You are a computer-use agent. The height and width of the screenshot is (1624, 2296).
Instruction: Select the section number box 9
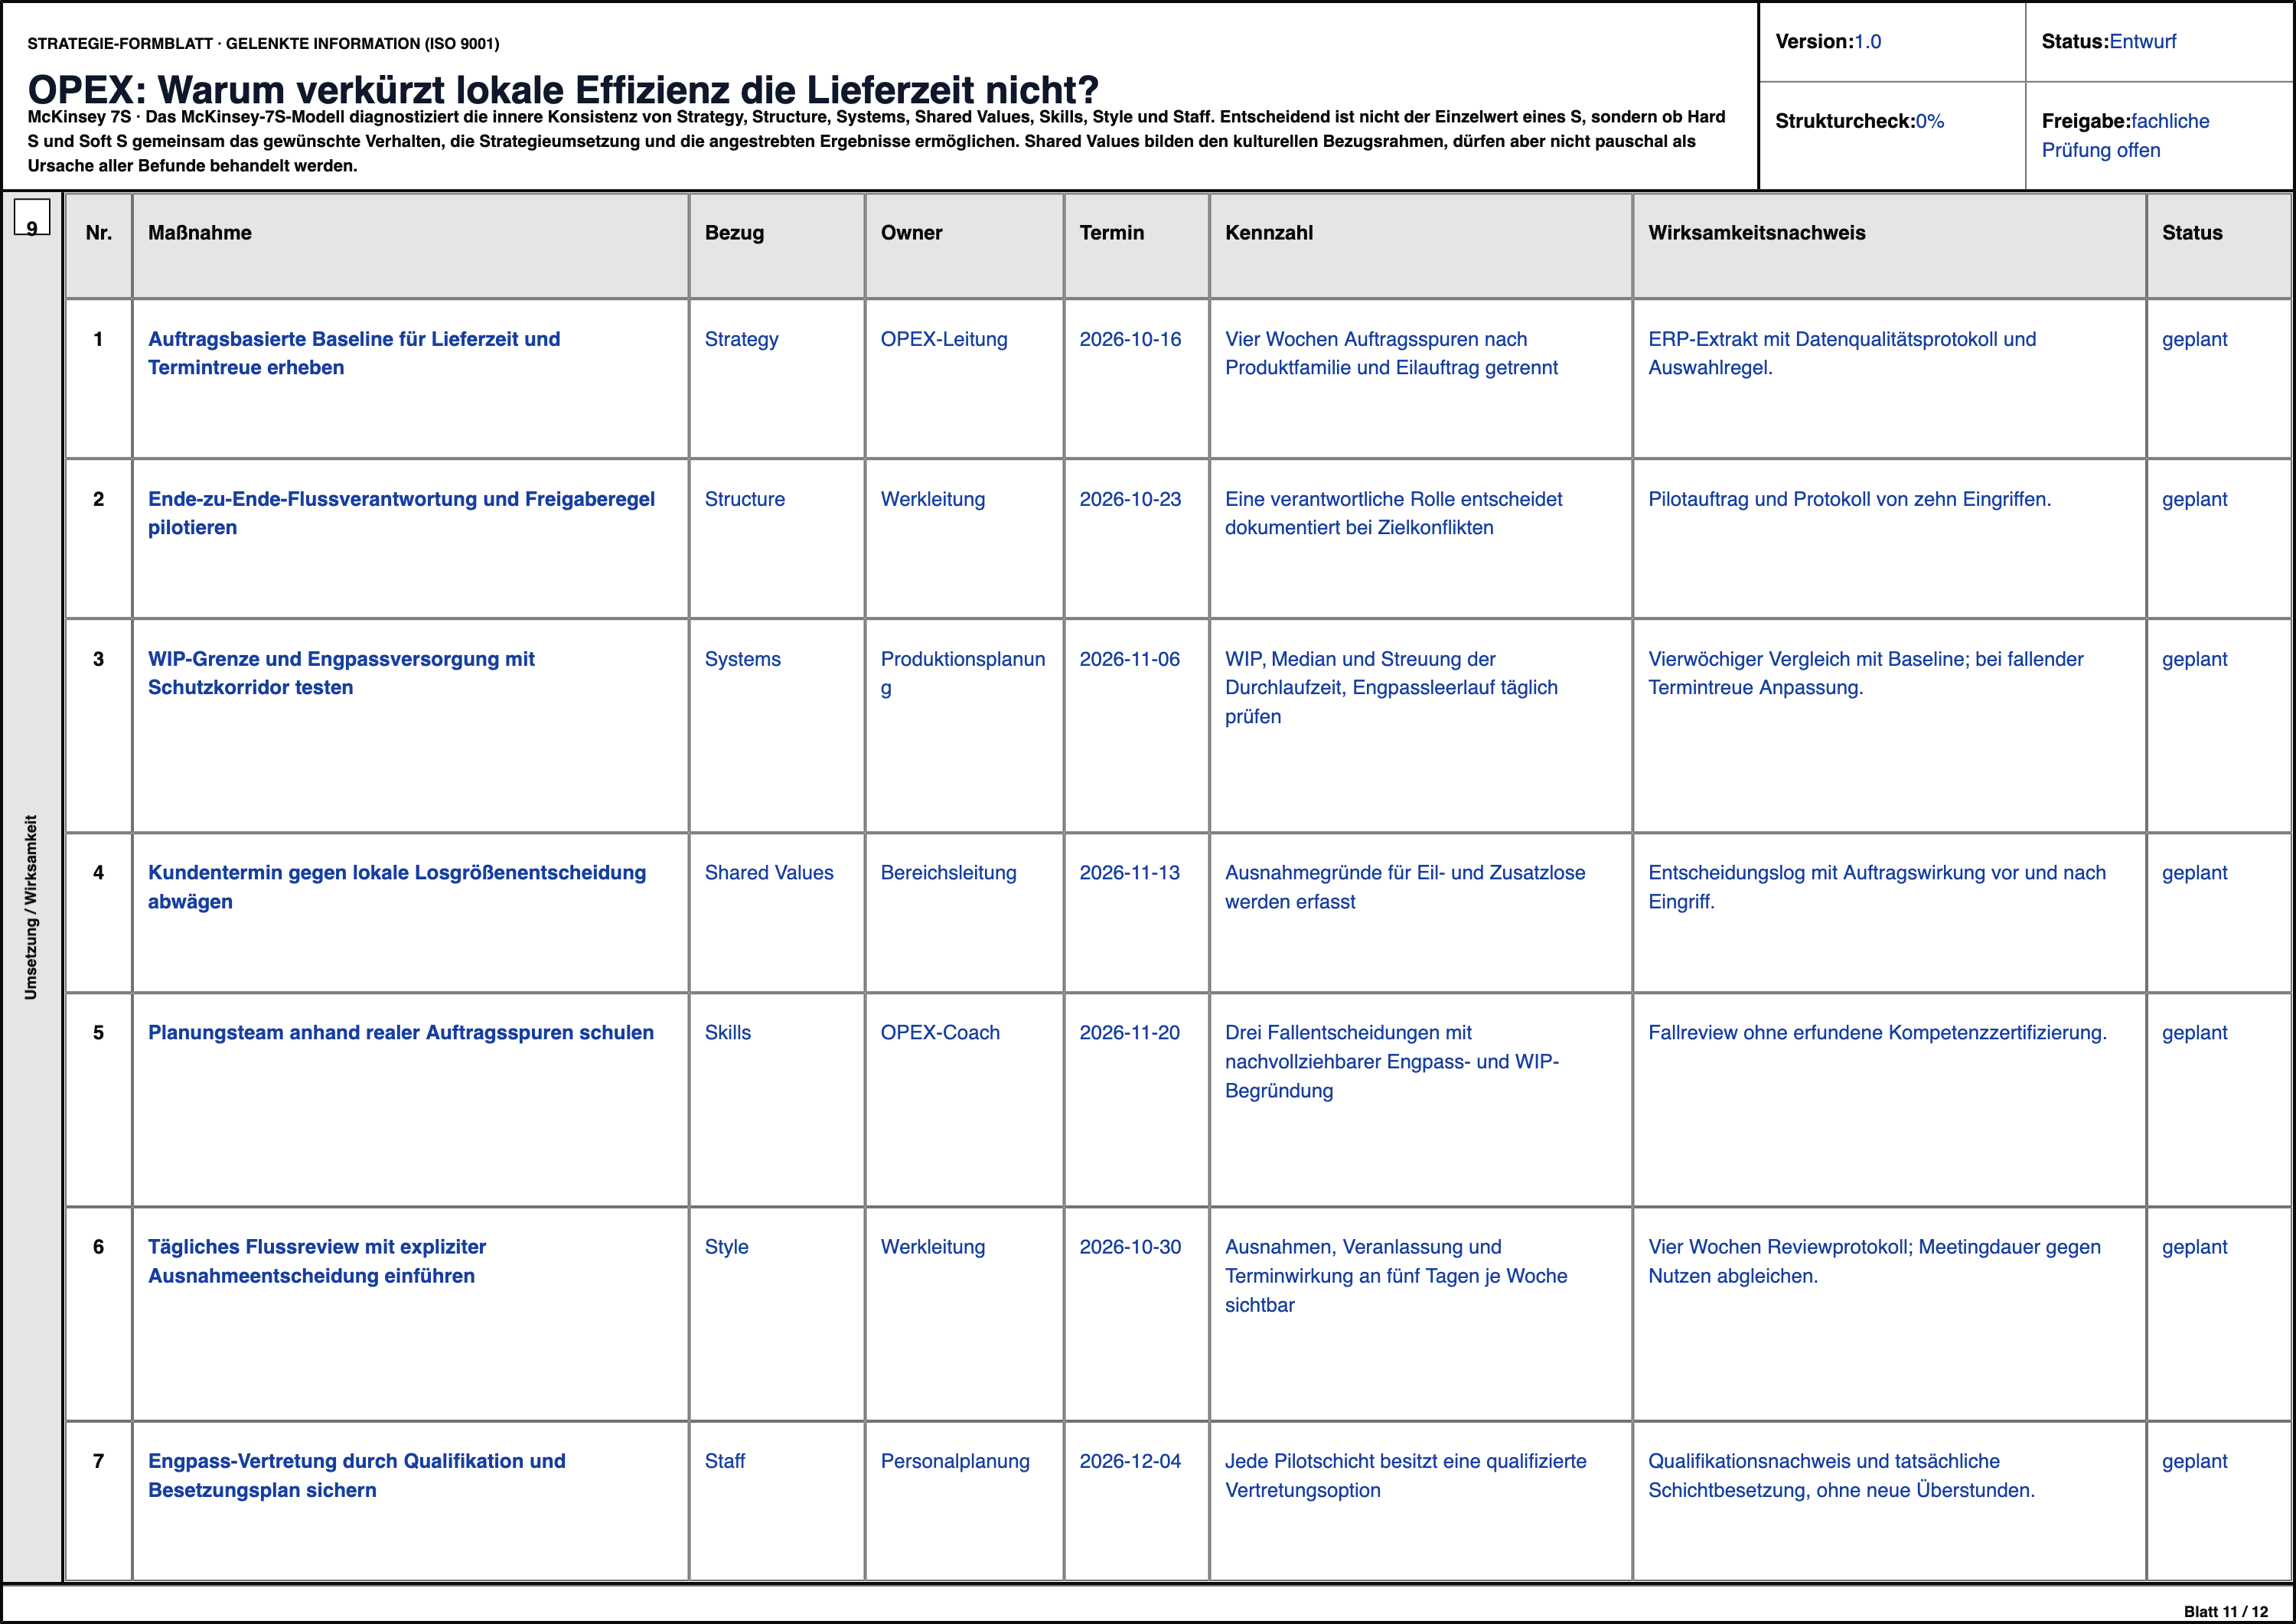click(32, 218)
